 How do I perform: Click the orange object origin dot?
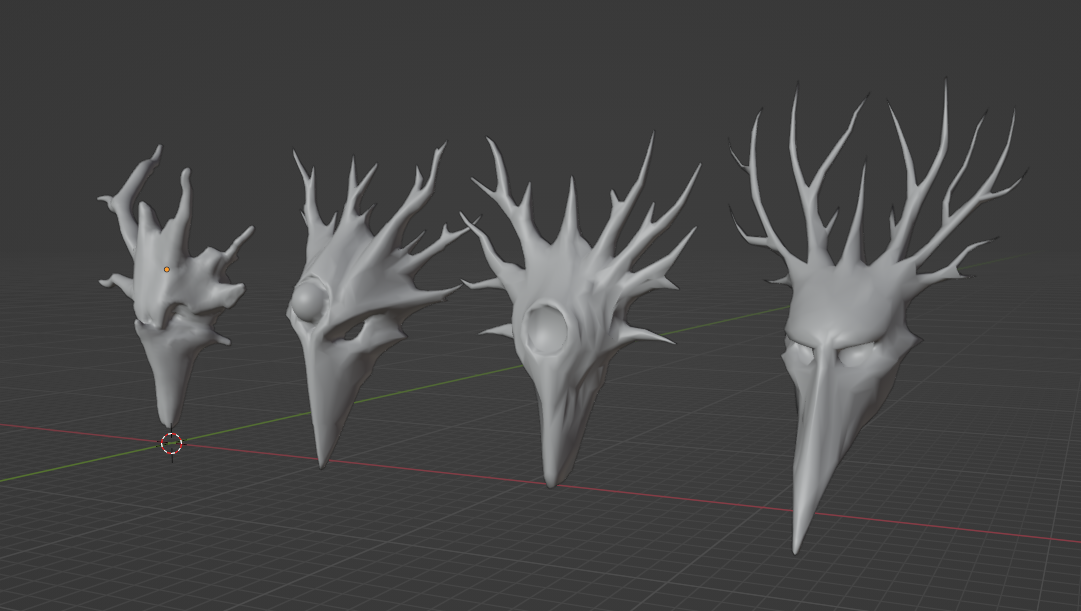(167, 269)
